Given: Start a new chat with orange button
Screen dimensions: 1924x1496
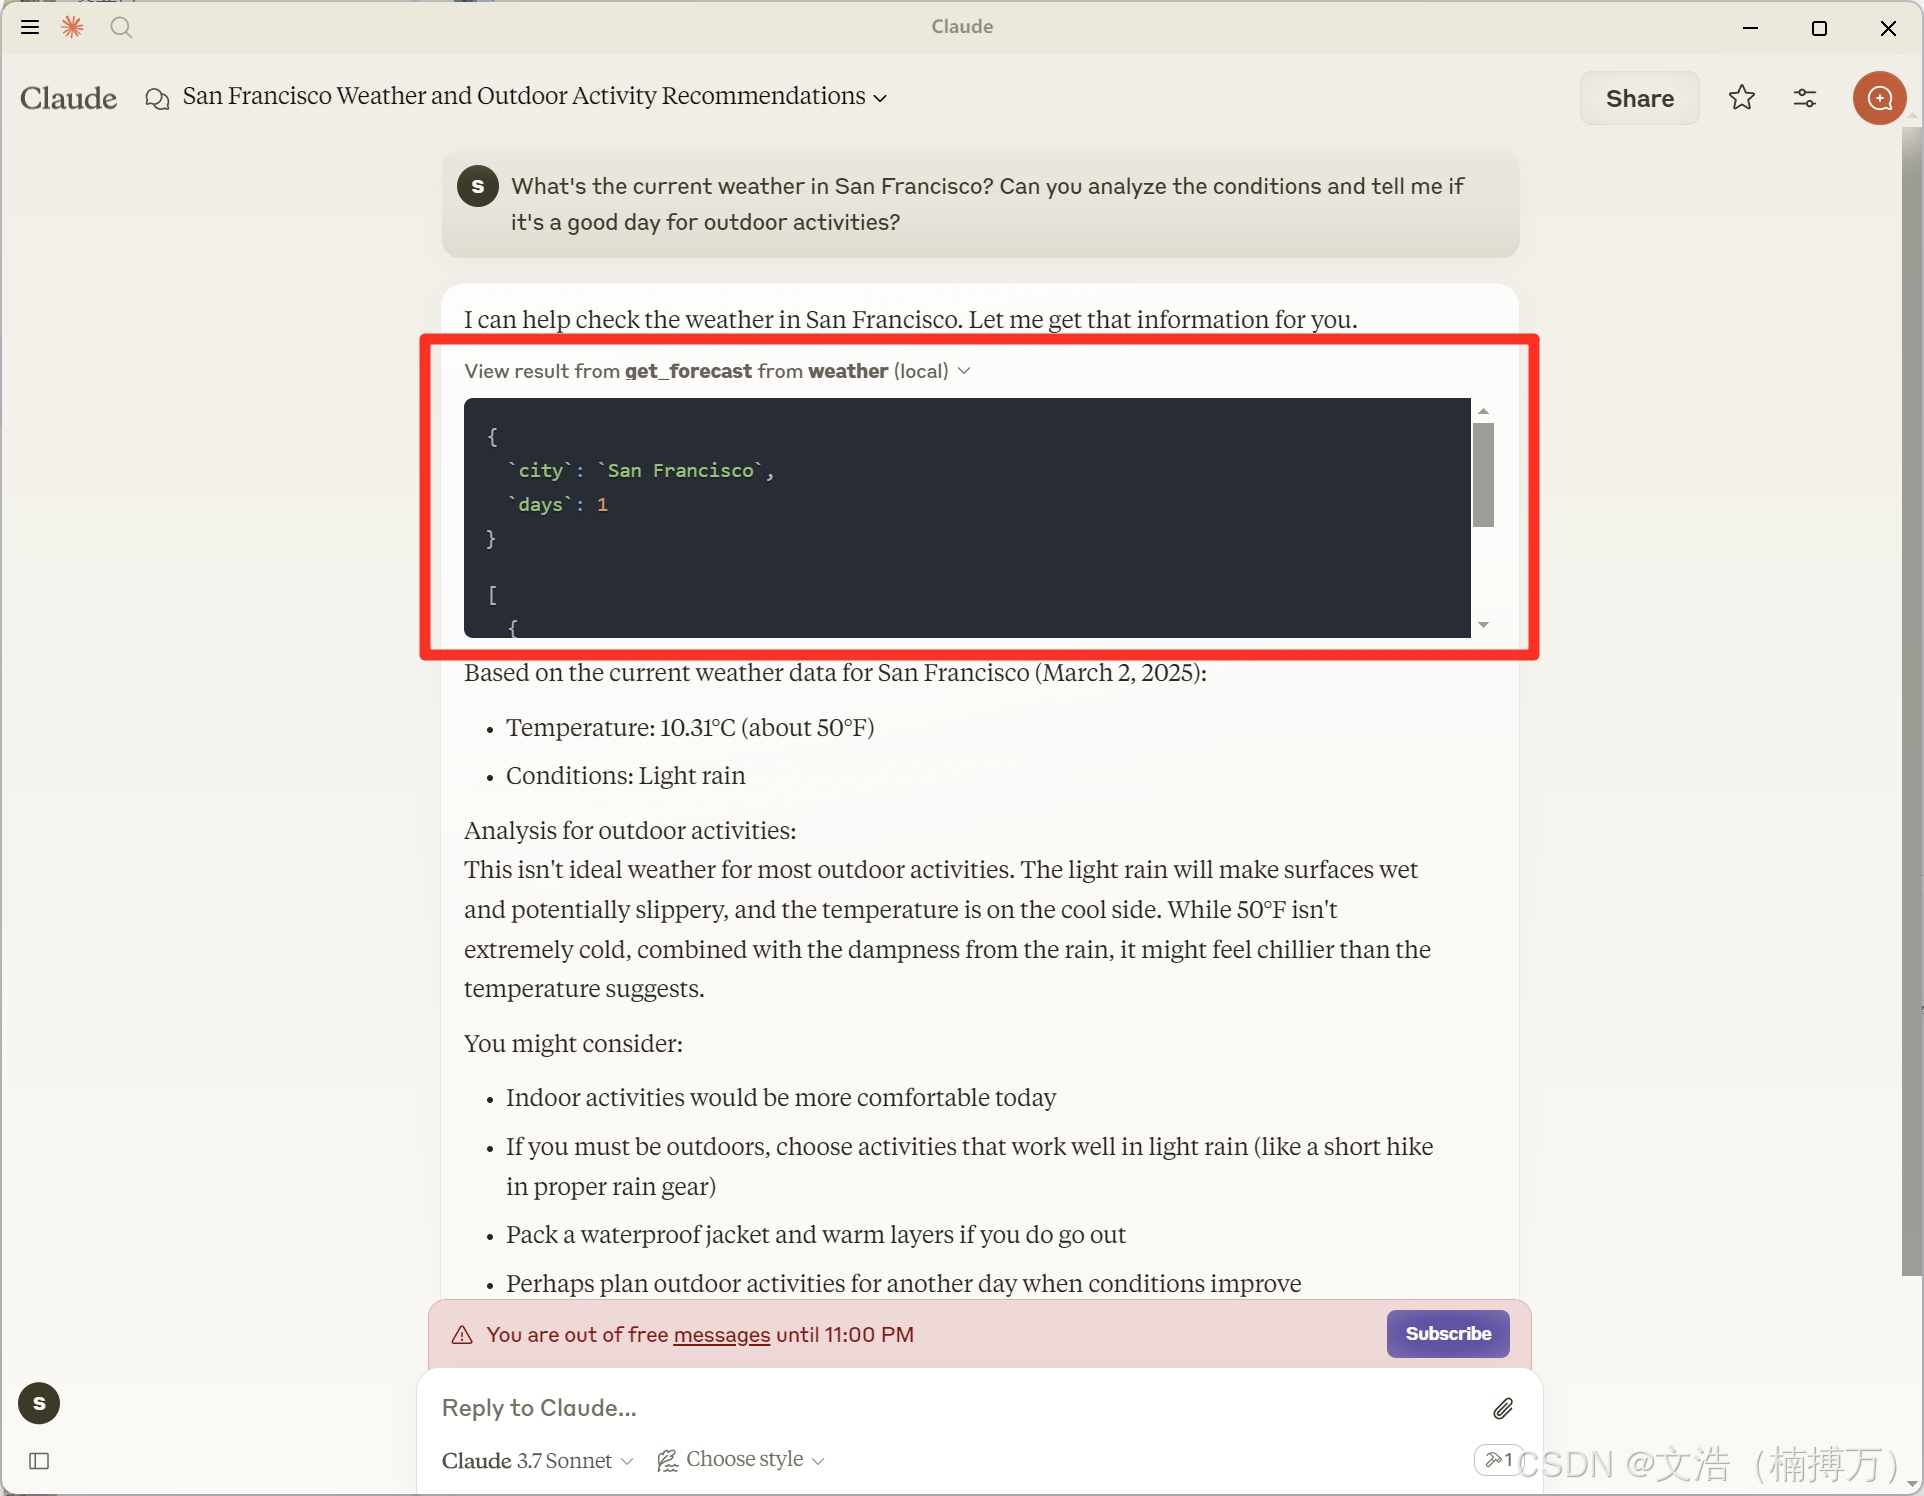Looking at the screenshot, I should [1879, 98].
